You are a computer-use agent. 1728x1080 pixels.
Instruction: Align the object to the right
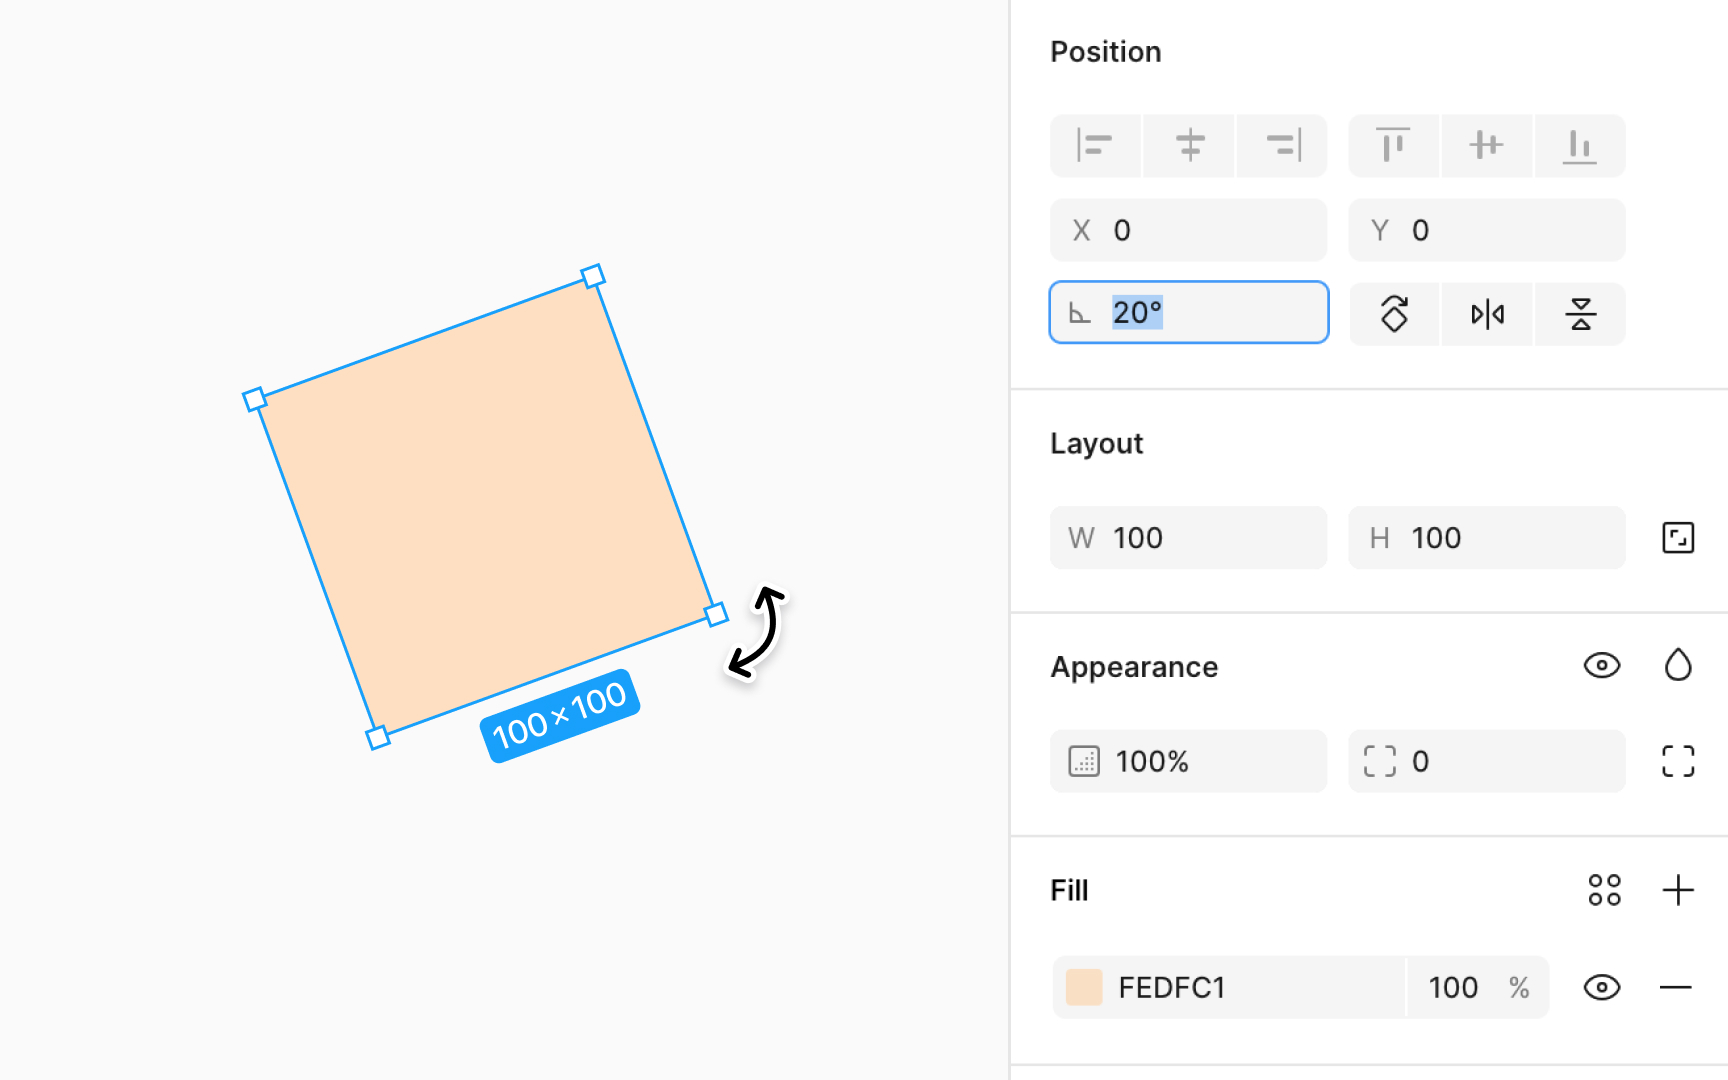[x=1282, y=145]
